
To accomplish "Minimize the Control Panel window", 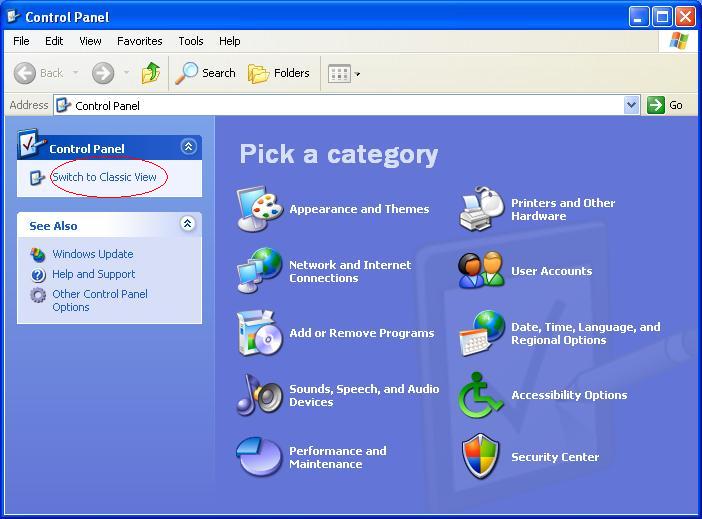I will [x=639, y=17].
